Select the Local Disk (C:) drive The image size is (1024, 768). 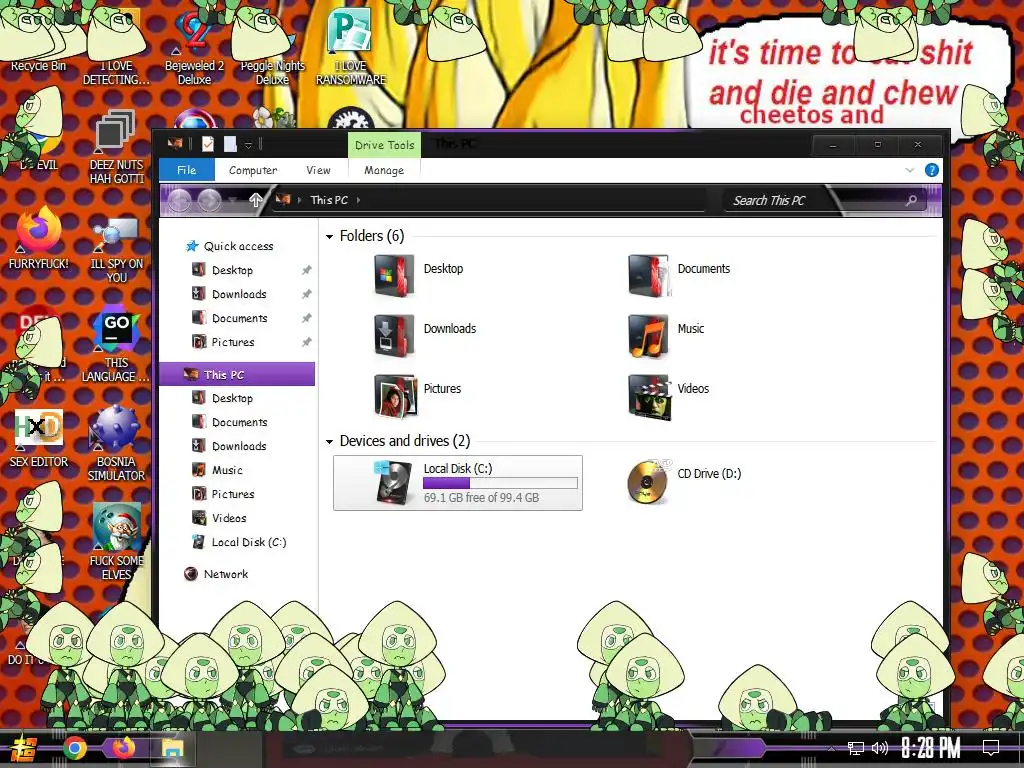458,483
